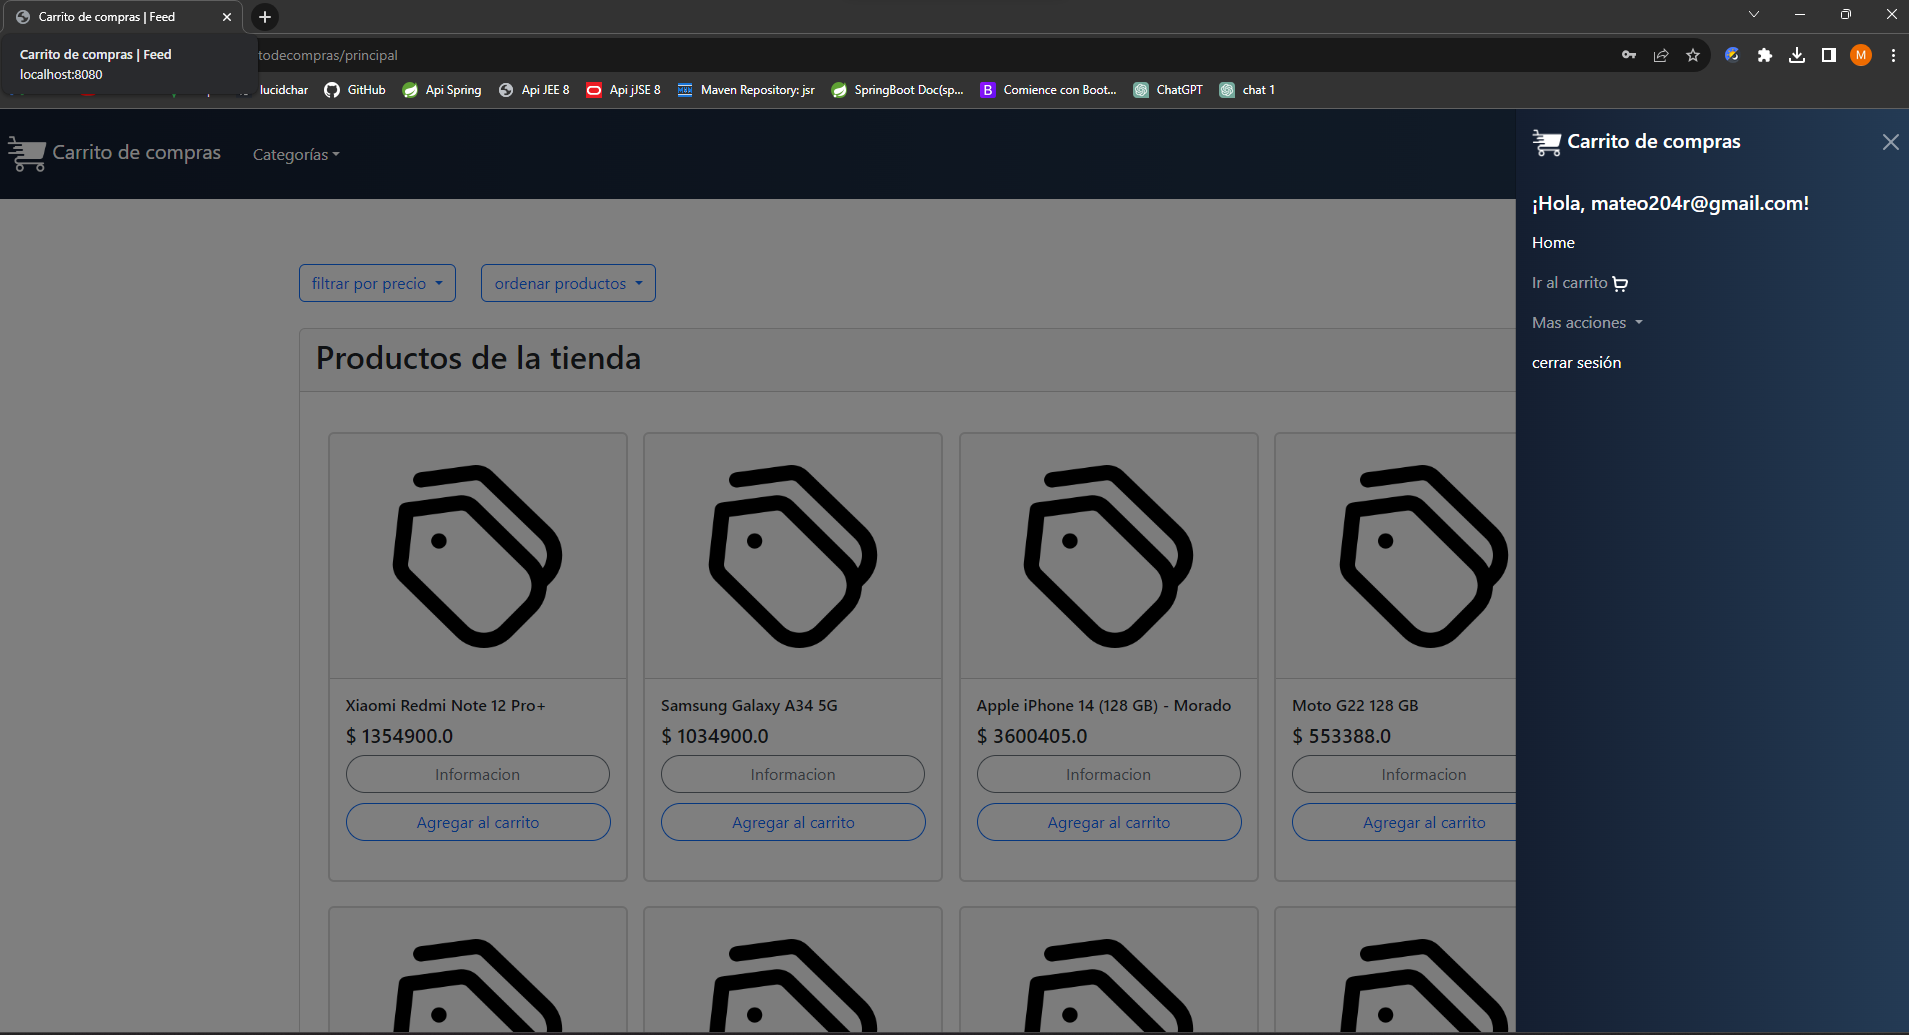Open the GitHub bookmark
The image size is (1909, 1035).
tap(354, 89)
